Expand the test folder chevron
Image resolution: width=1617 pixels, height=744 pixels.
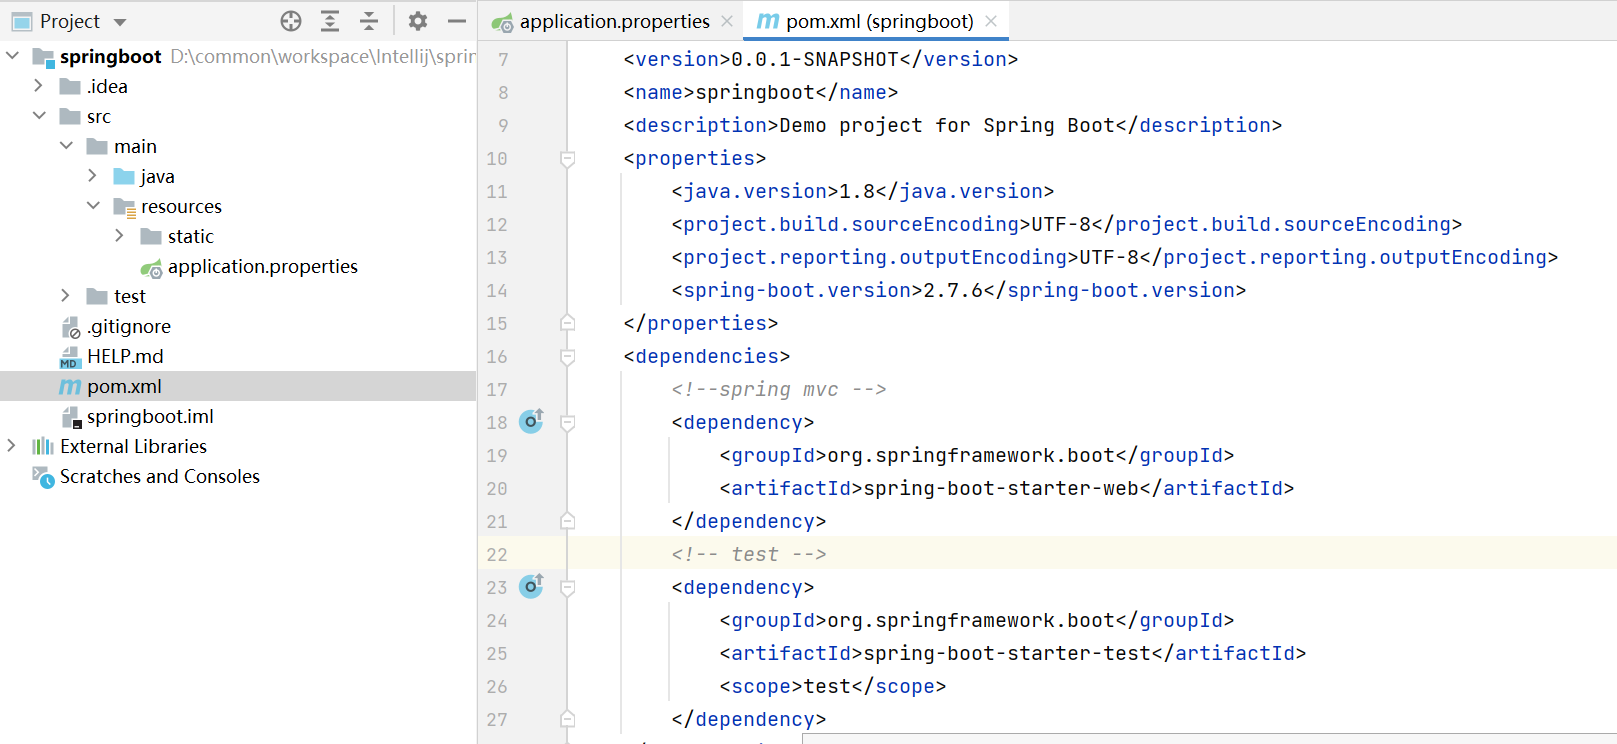66,296
